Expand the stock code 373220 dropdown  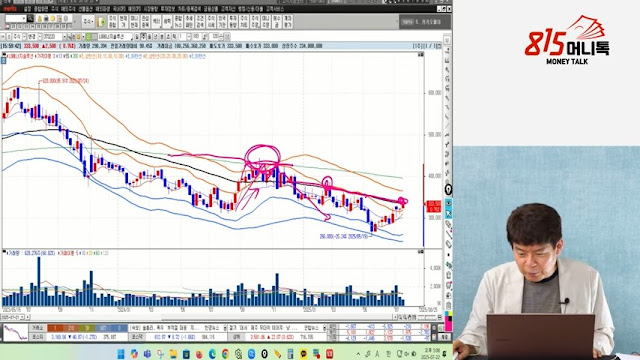tap(64, 37)
